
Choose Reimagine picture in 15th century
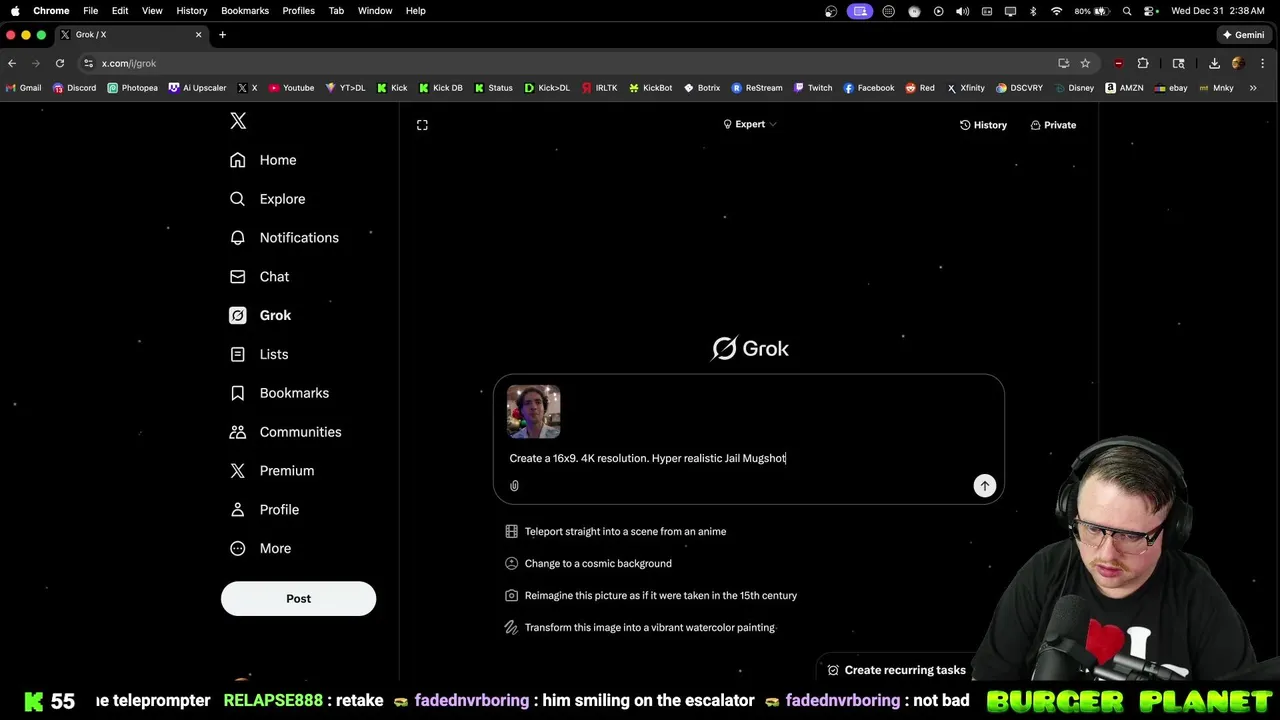(x=651, y=596)
